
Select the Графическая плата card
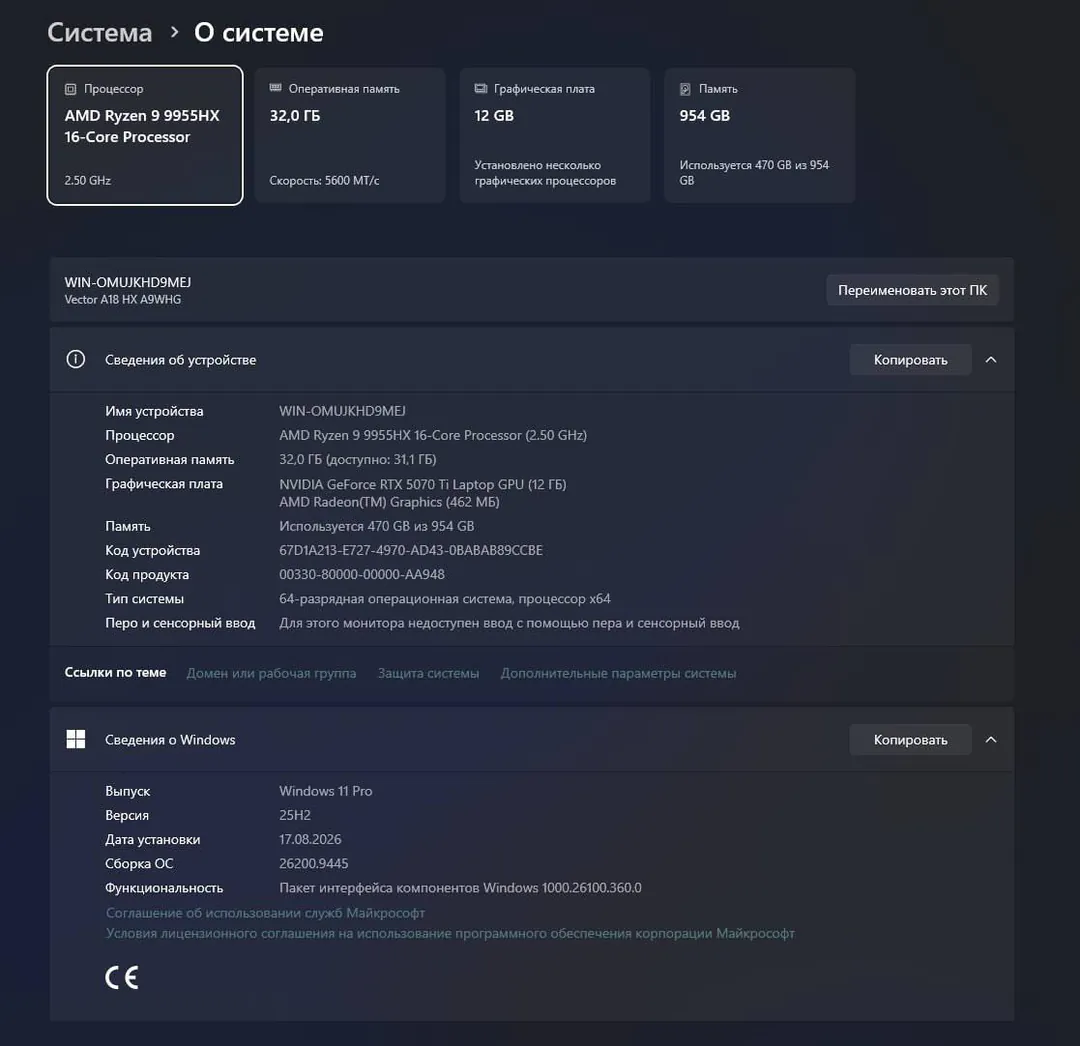coord(555,135)
